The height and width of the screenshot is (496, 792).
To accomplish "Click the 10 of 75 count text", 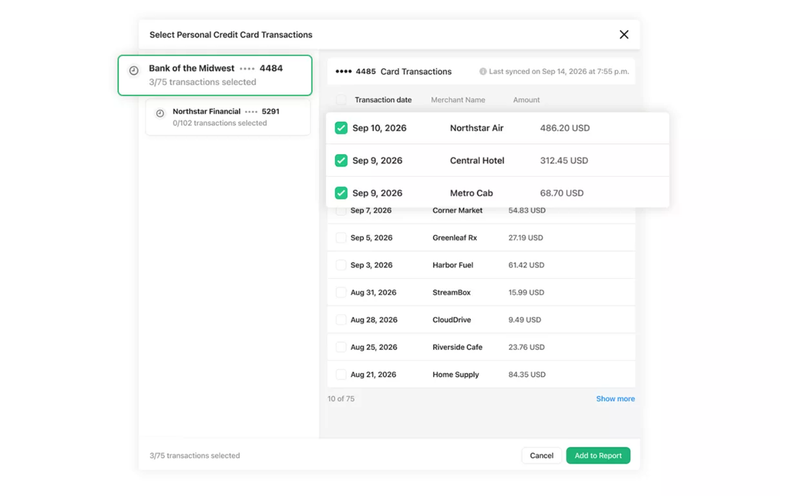I will (341, 399).
